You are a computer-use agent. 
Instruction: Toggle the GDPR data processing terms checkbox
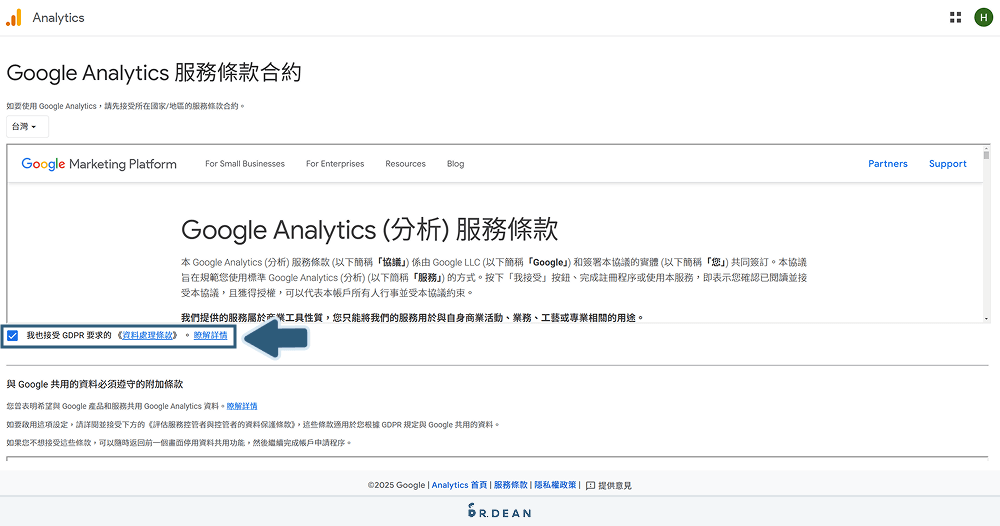(x=13, y=335)
